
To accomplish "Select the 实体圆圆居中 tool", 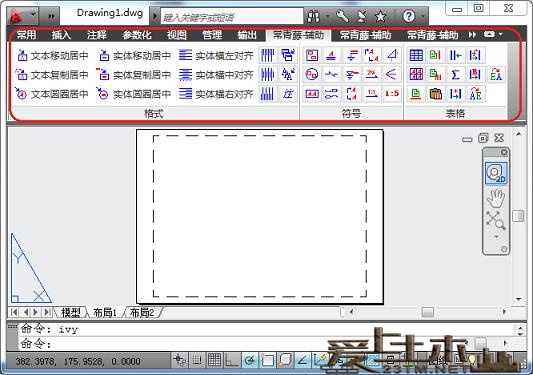I will coord(134,94).
